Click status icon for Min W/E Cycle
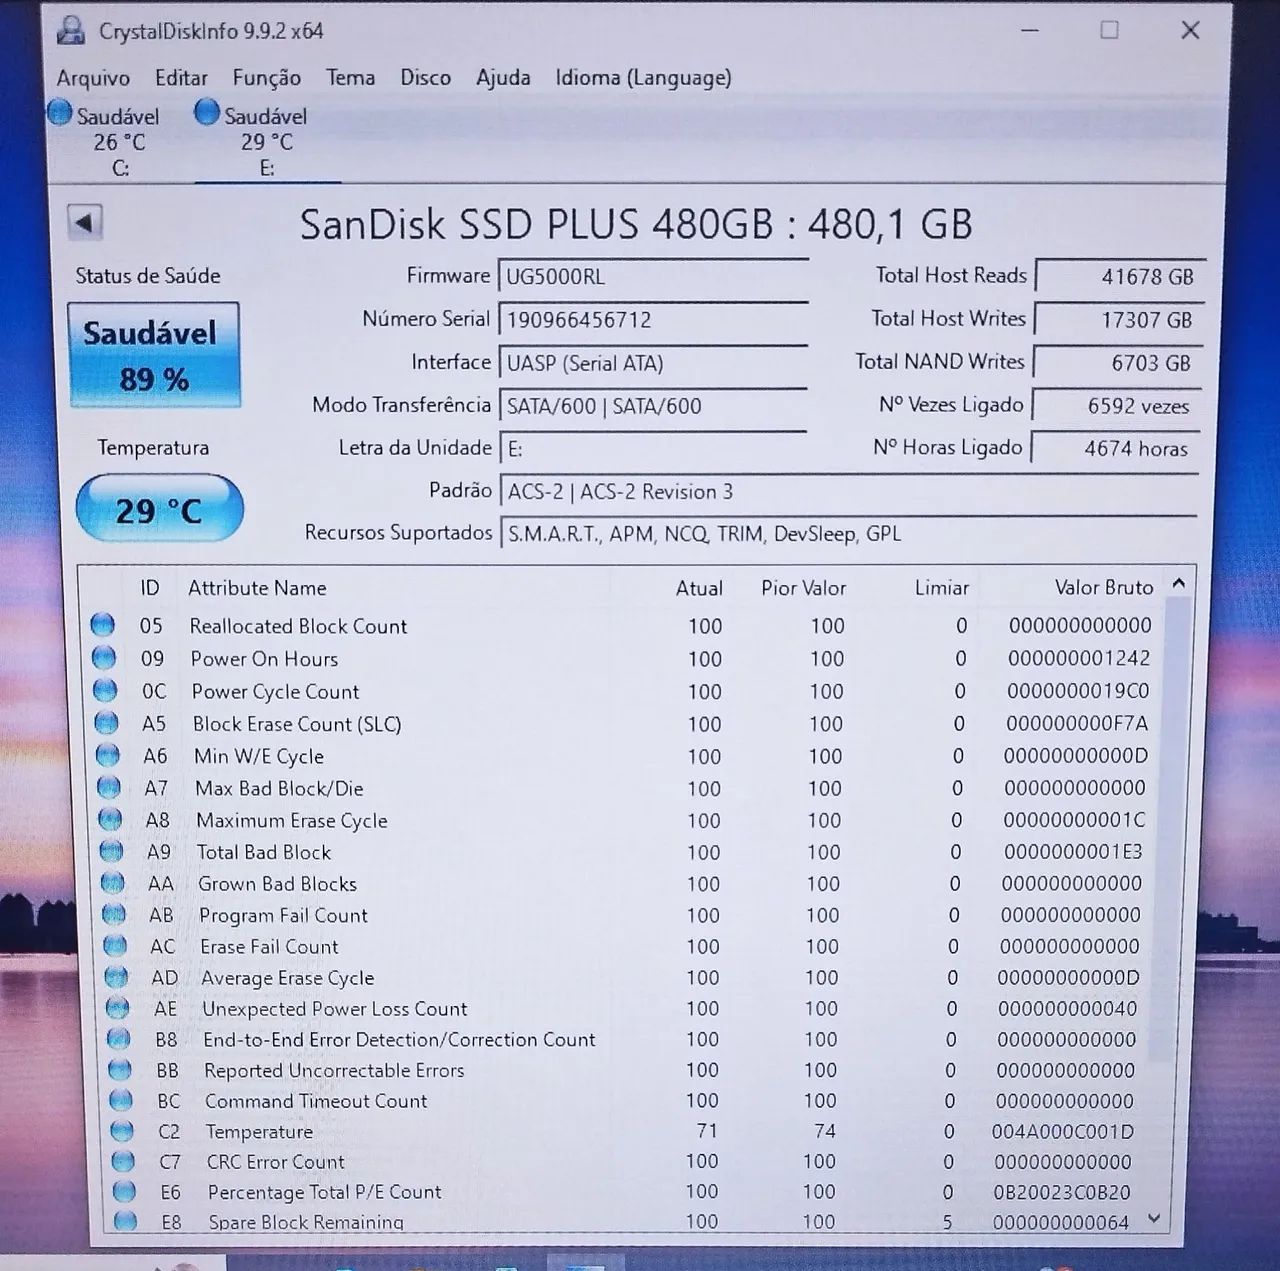Screen dimensions: 1280x1271 [x=107, y=755]
